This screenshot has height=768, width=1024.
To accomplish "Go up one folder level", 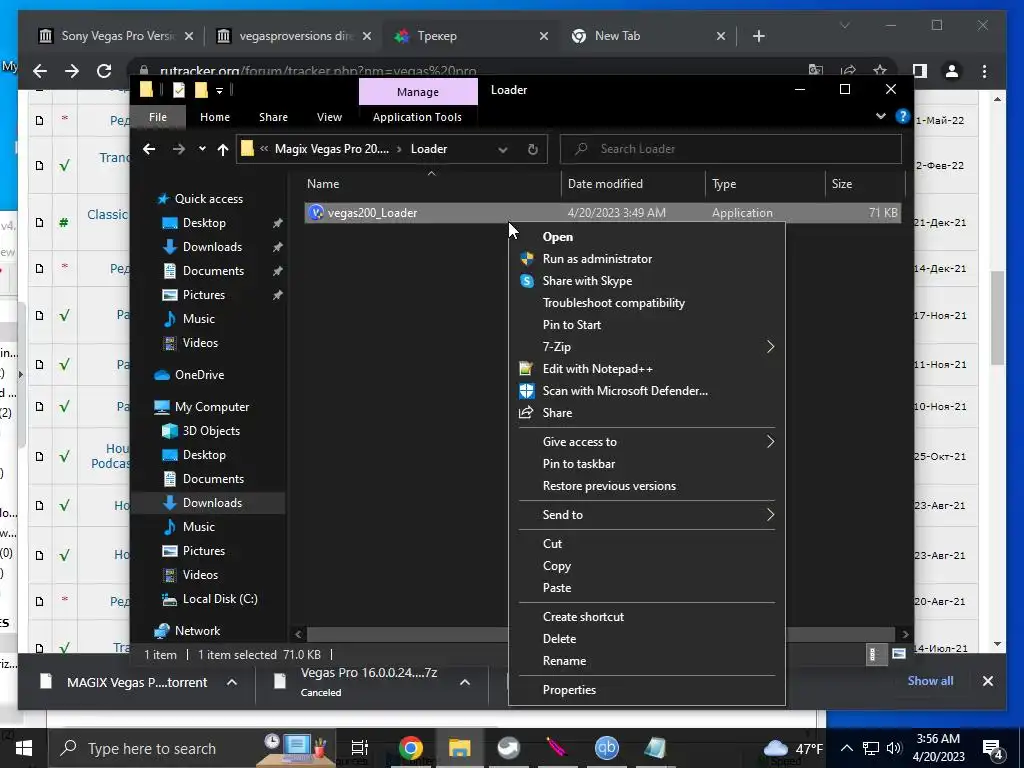I will tap(223, 150).
